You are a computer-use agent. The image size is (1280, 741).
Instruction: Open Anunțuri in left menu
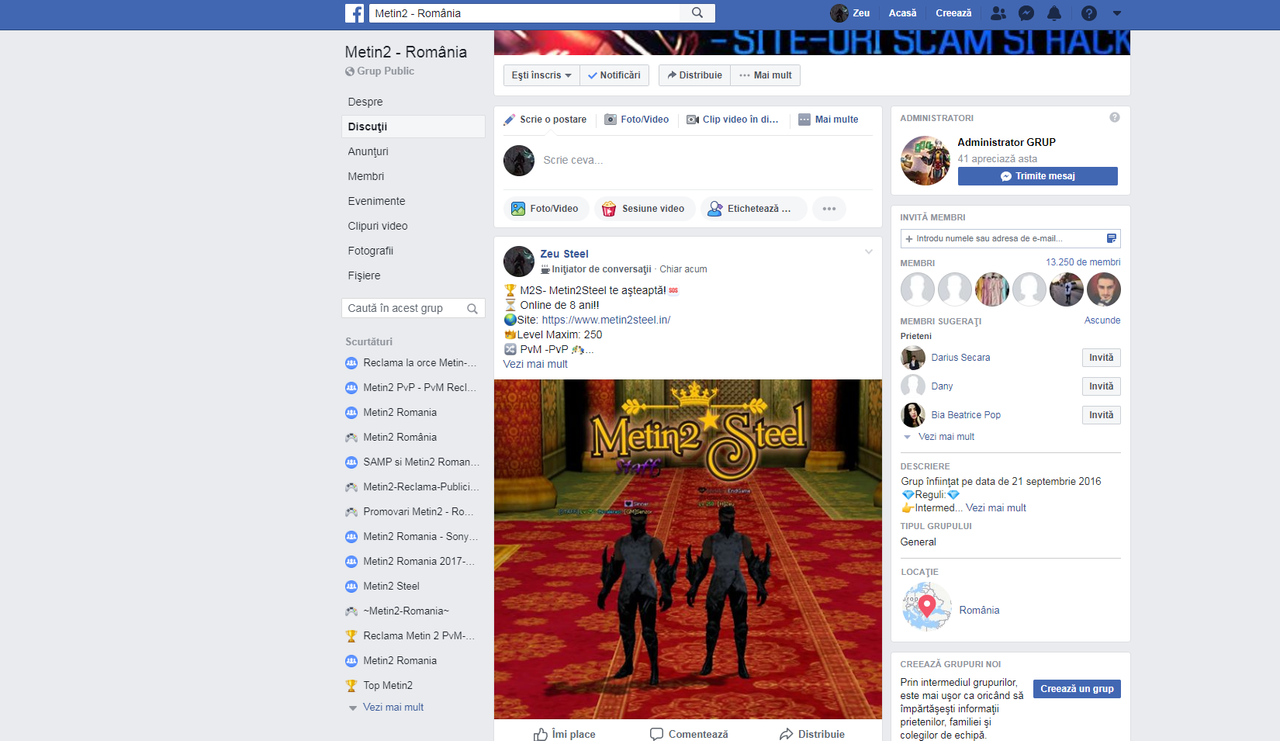point(368,152)
